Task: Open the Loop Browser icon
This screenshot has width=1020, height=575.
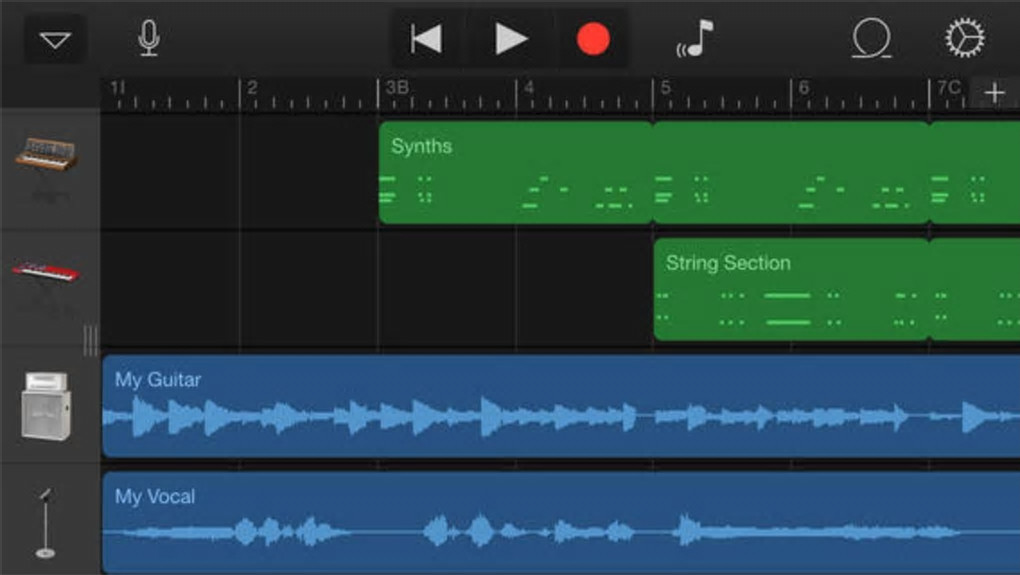Action: 871,38
